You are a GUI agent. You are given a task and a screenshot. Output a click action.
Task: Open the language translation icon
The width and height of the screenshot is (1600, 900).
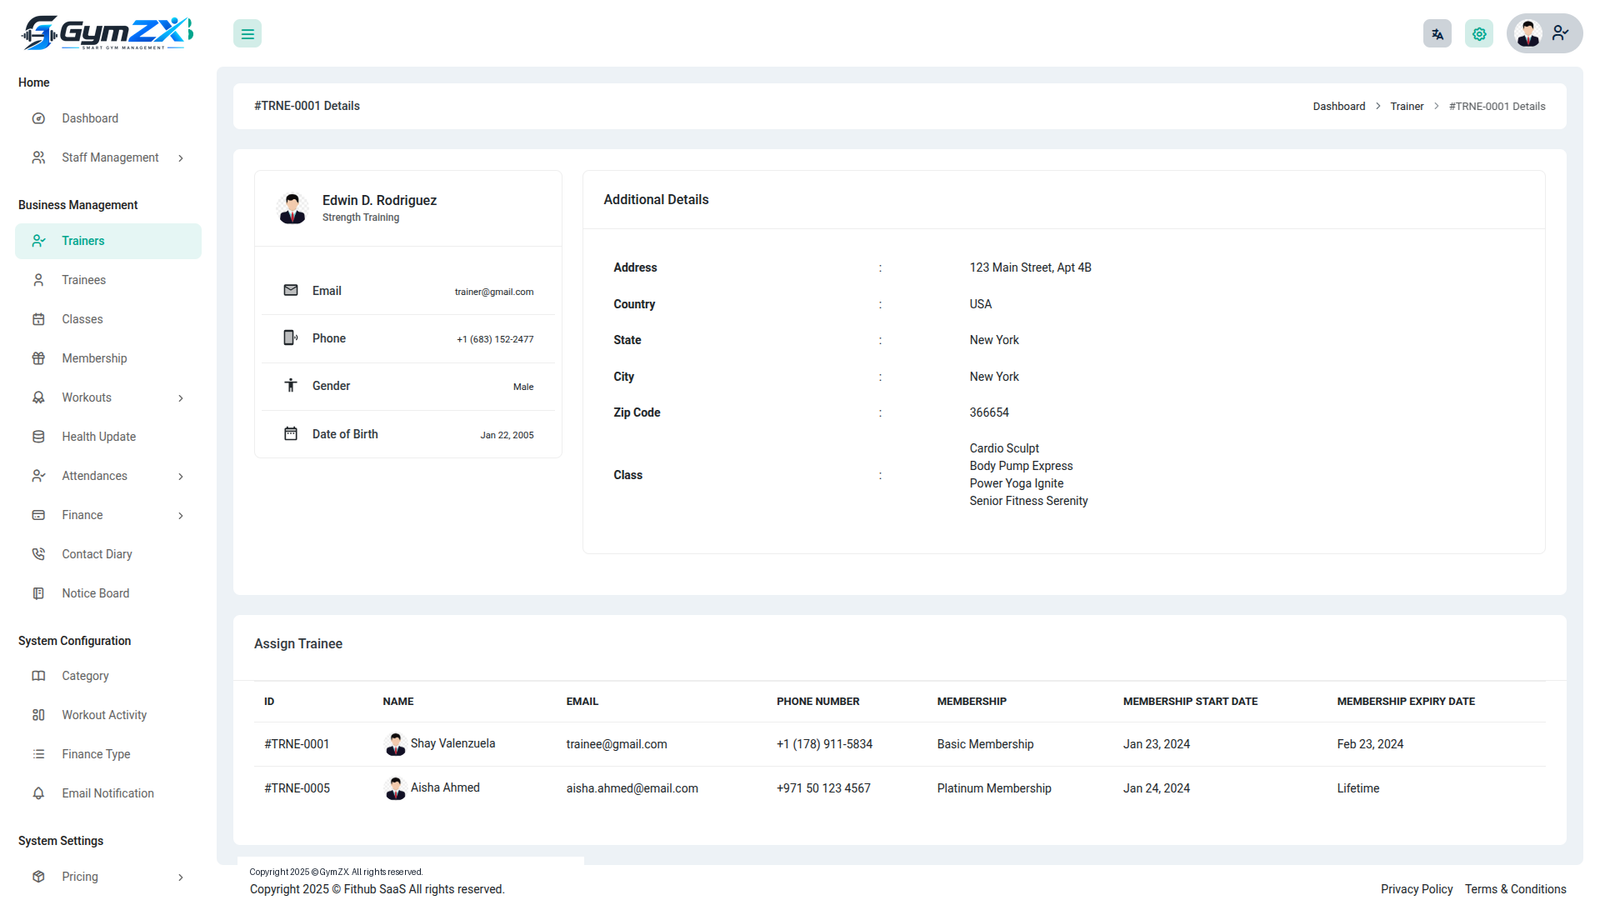1437,34
